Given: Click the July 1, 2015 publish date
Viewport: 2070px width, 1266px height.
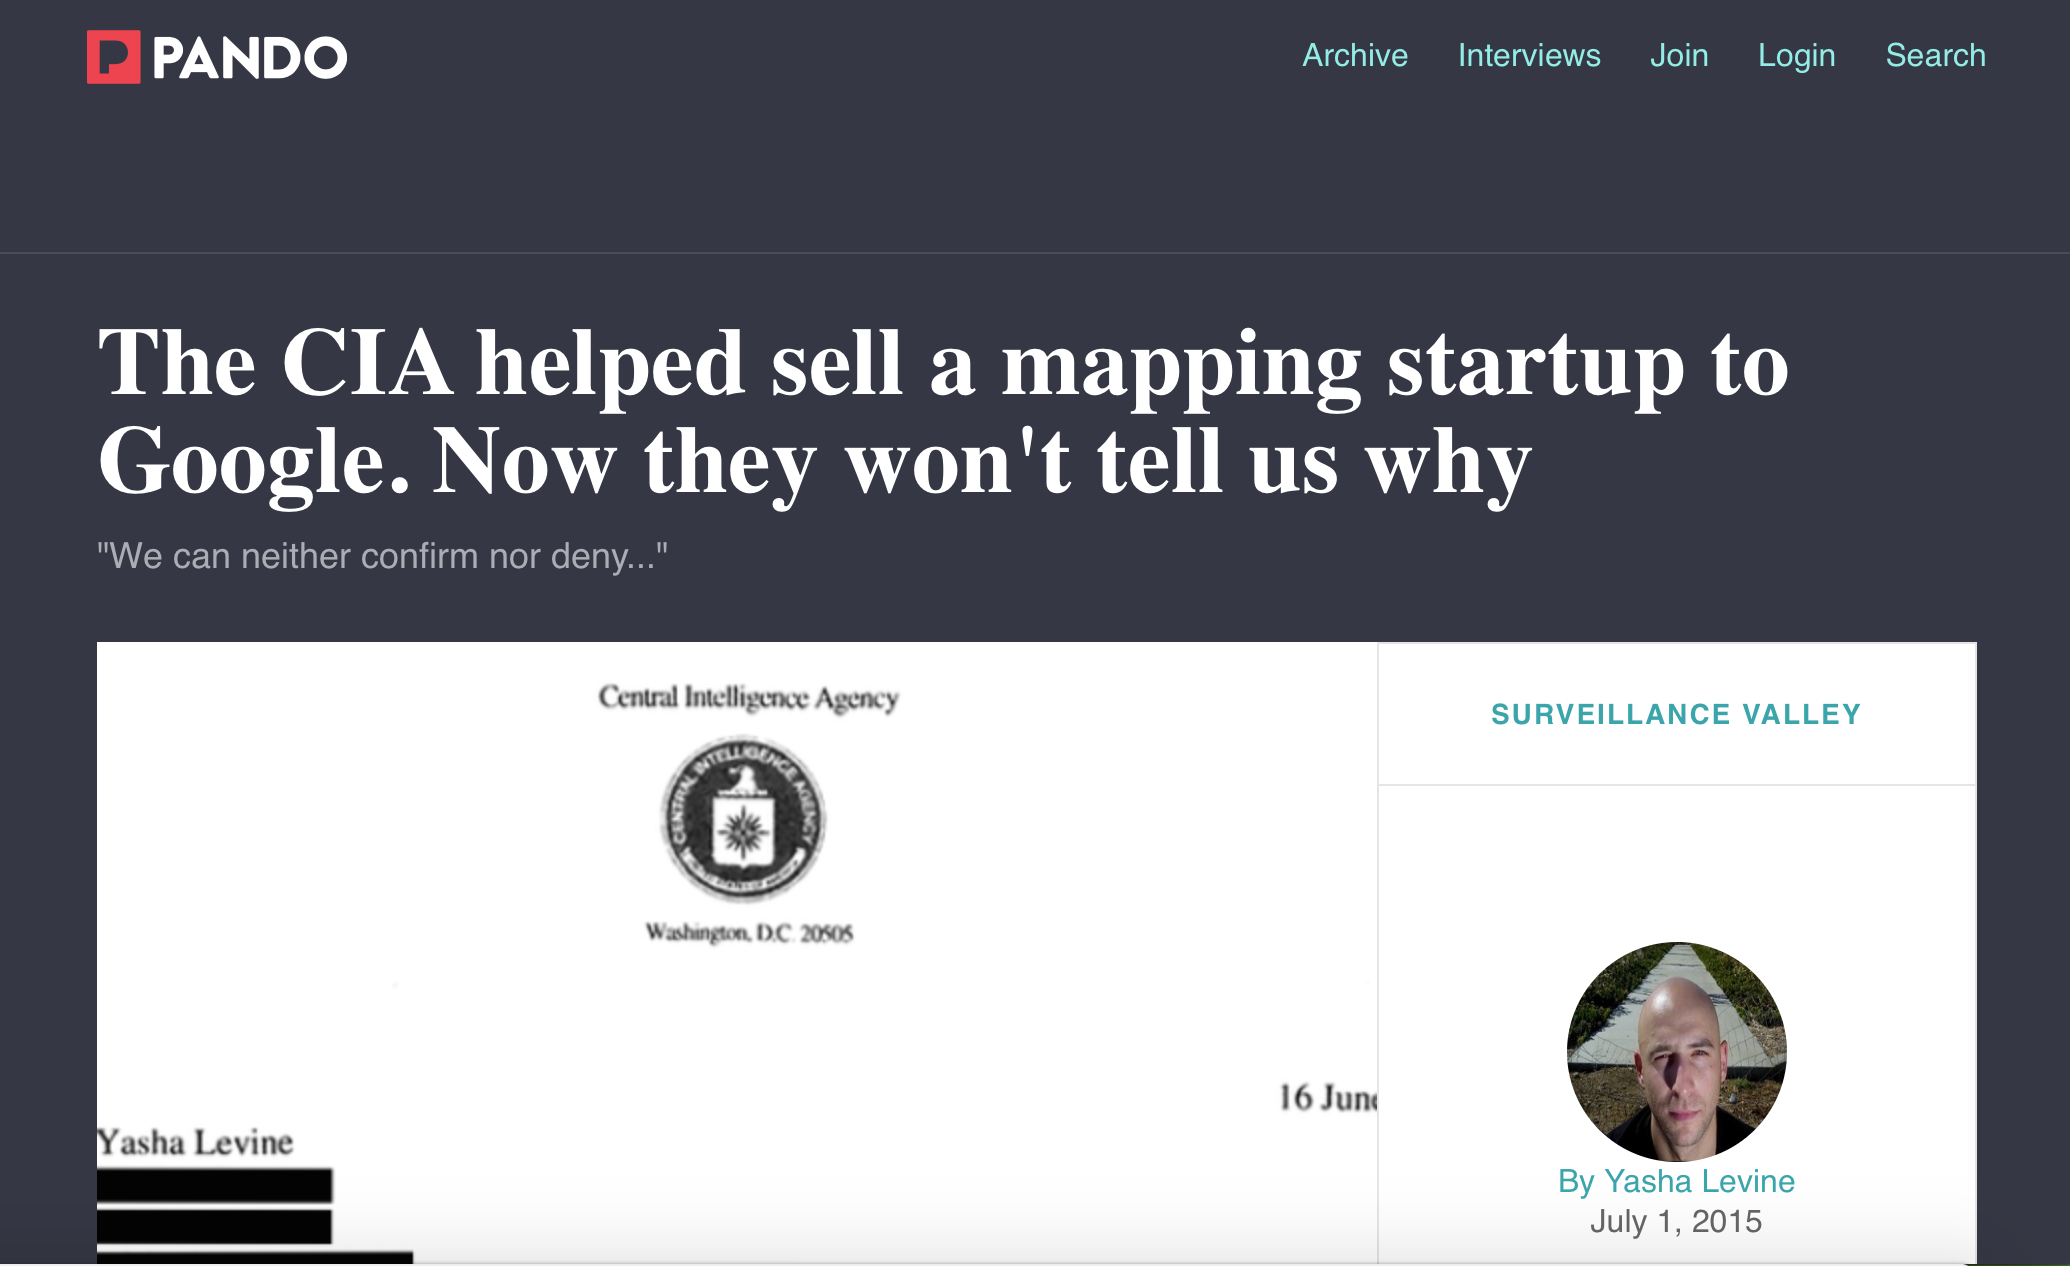Looking at the screenshot, I should coord(1676,1221).
